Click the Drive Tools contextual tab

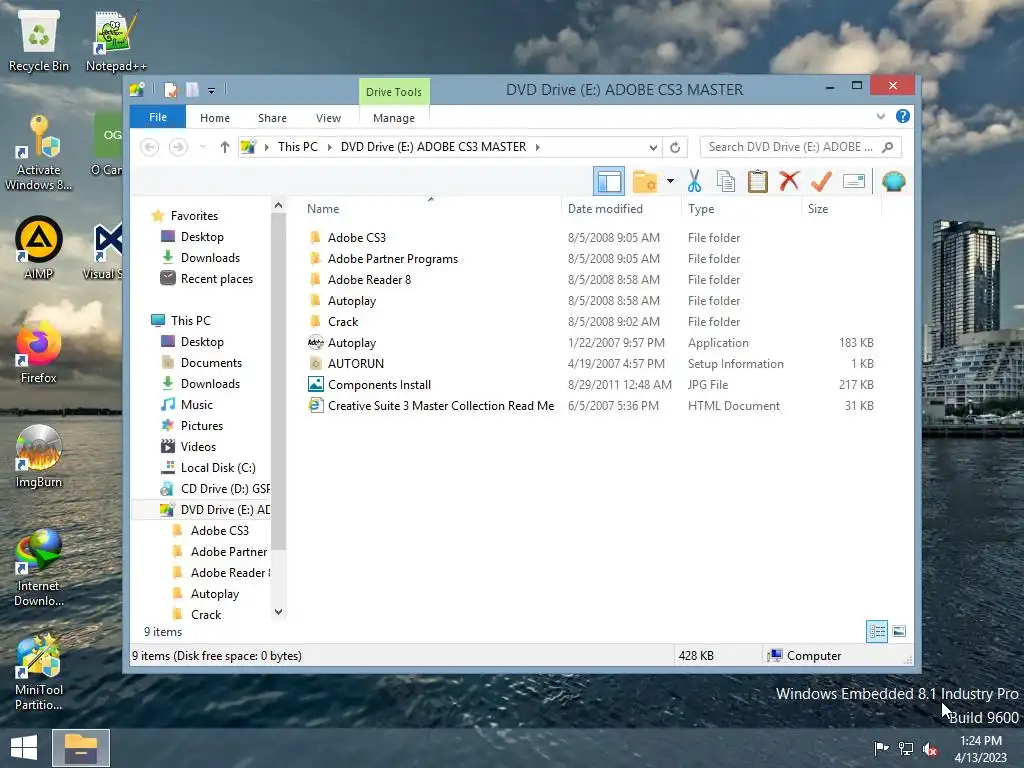(x=394, y=92)
